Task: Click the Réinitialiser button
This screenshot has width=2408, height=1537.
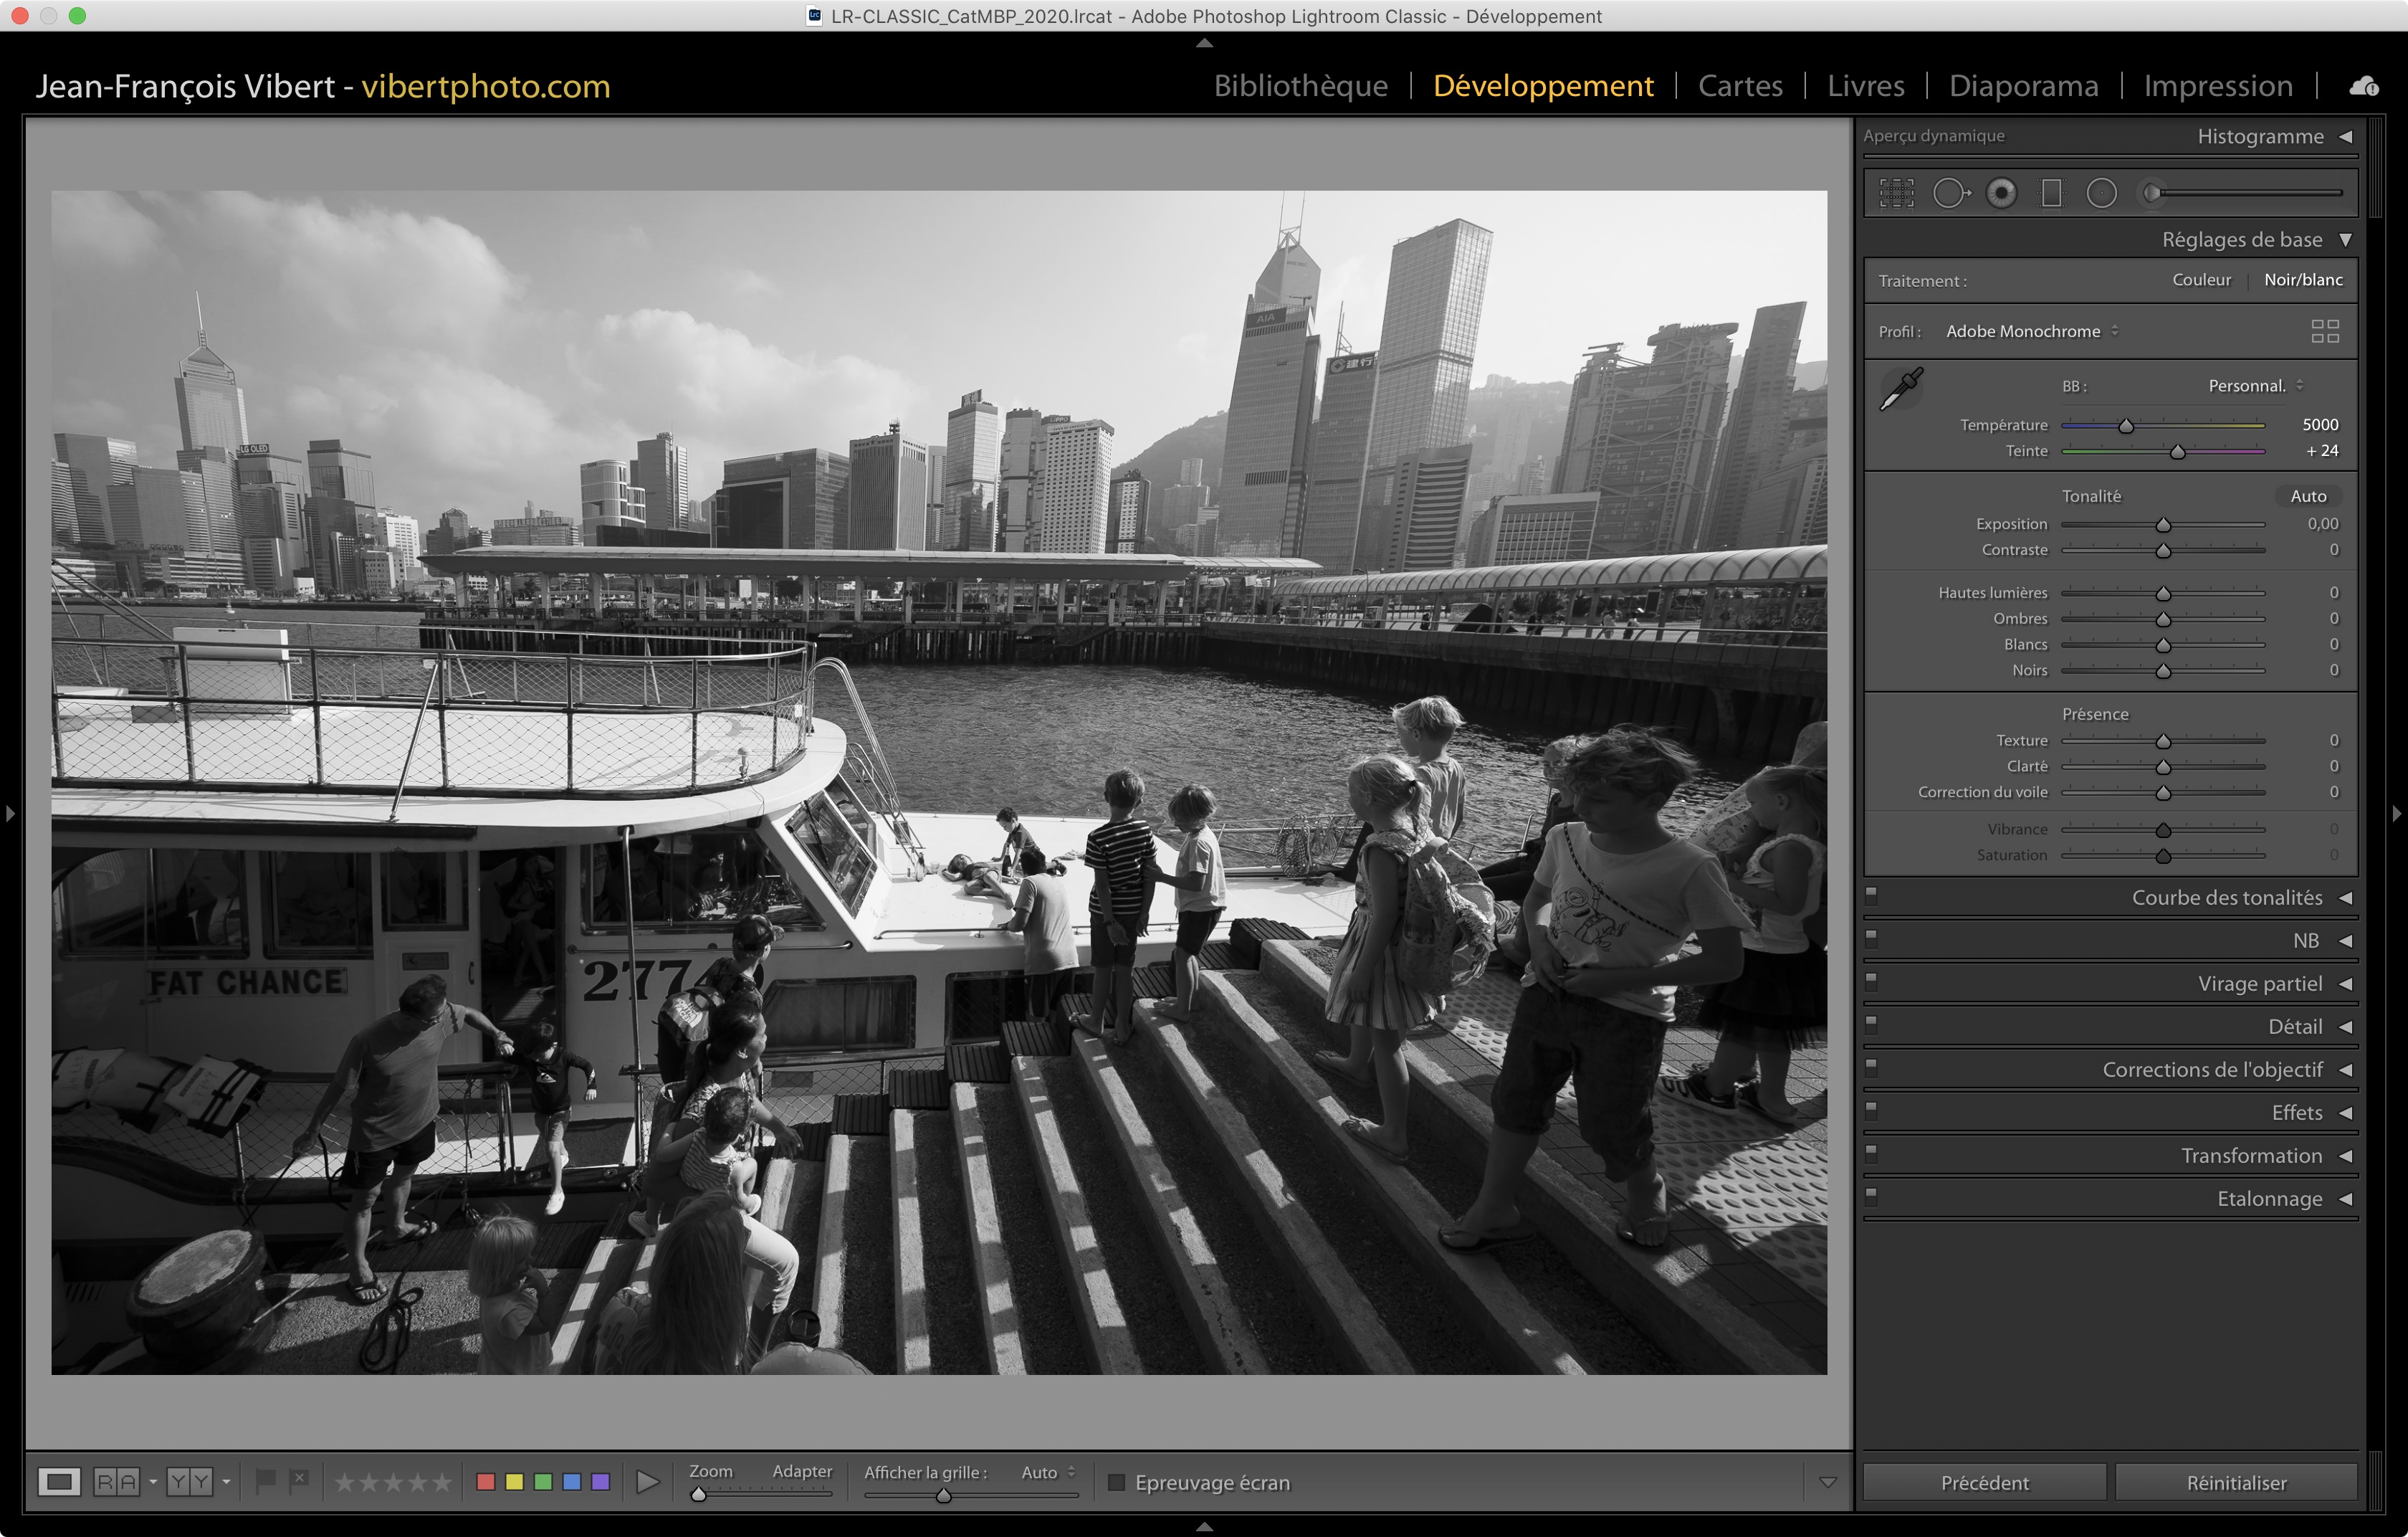Action: 2236,1482
